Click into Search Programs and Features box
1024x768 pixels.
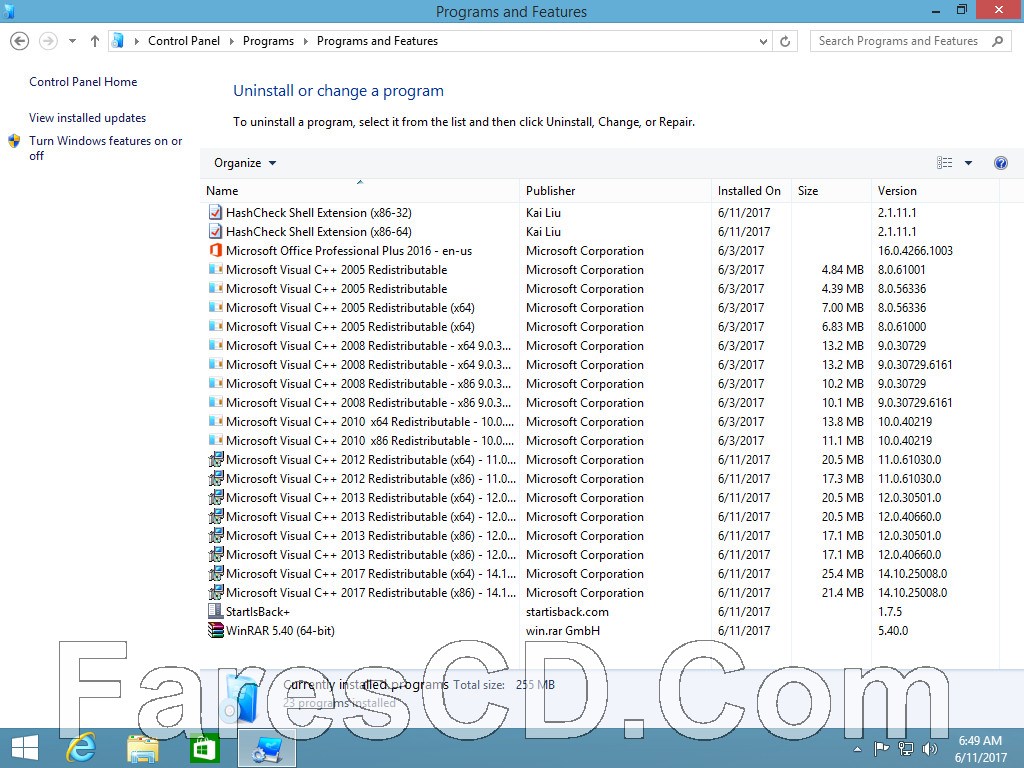click(x=898, y=41)
